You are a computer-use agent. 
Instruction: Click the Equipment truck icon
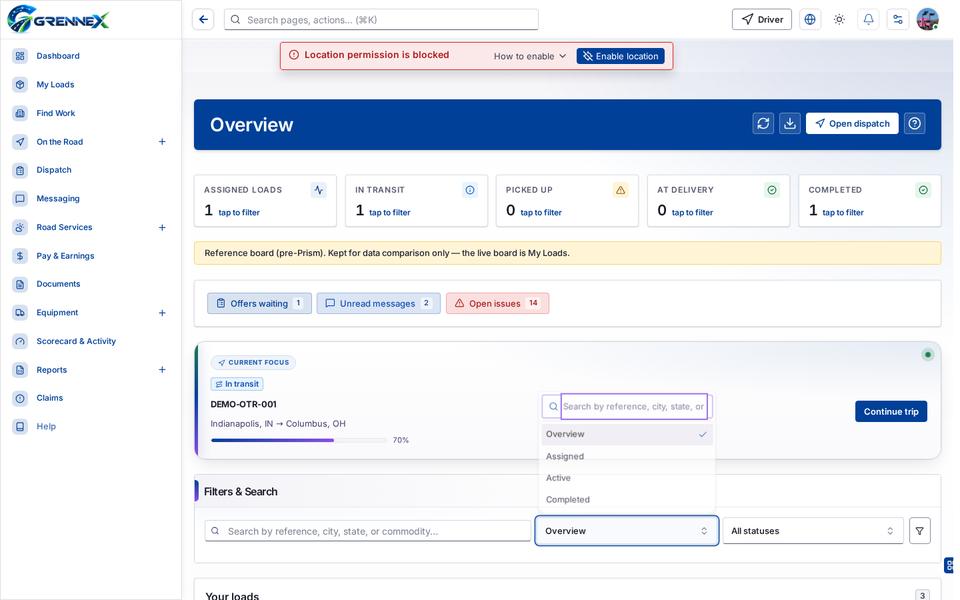20,312
